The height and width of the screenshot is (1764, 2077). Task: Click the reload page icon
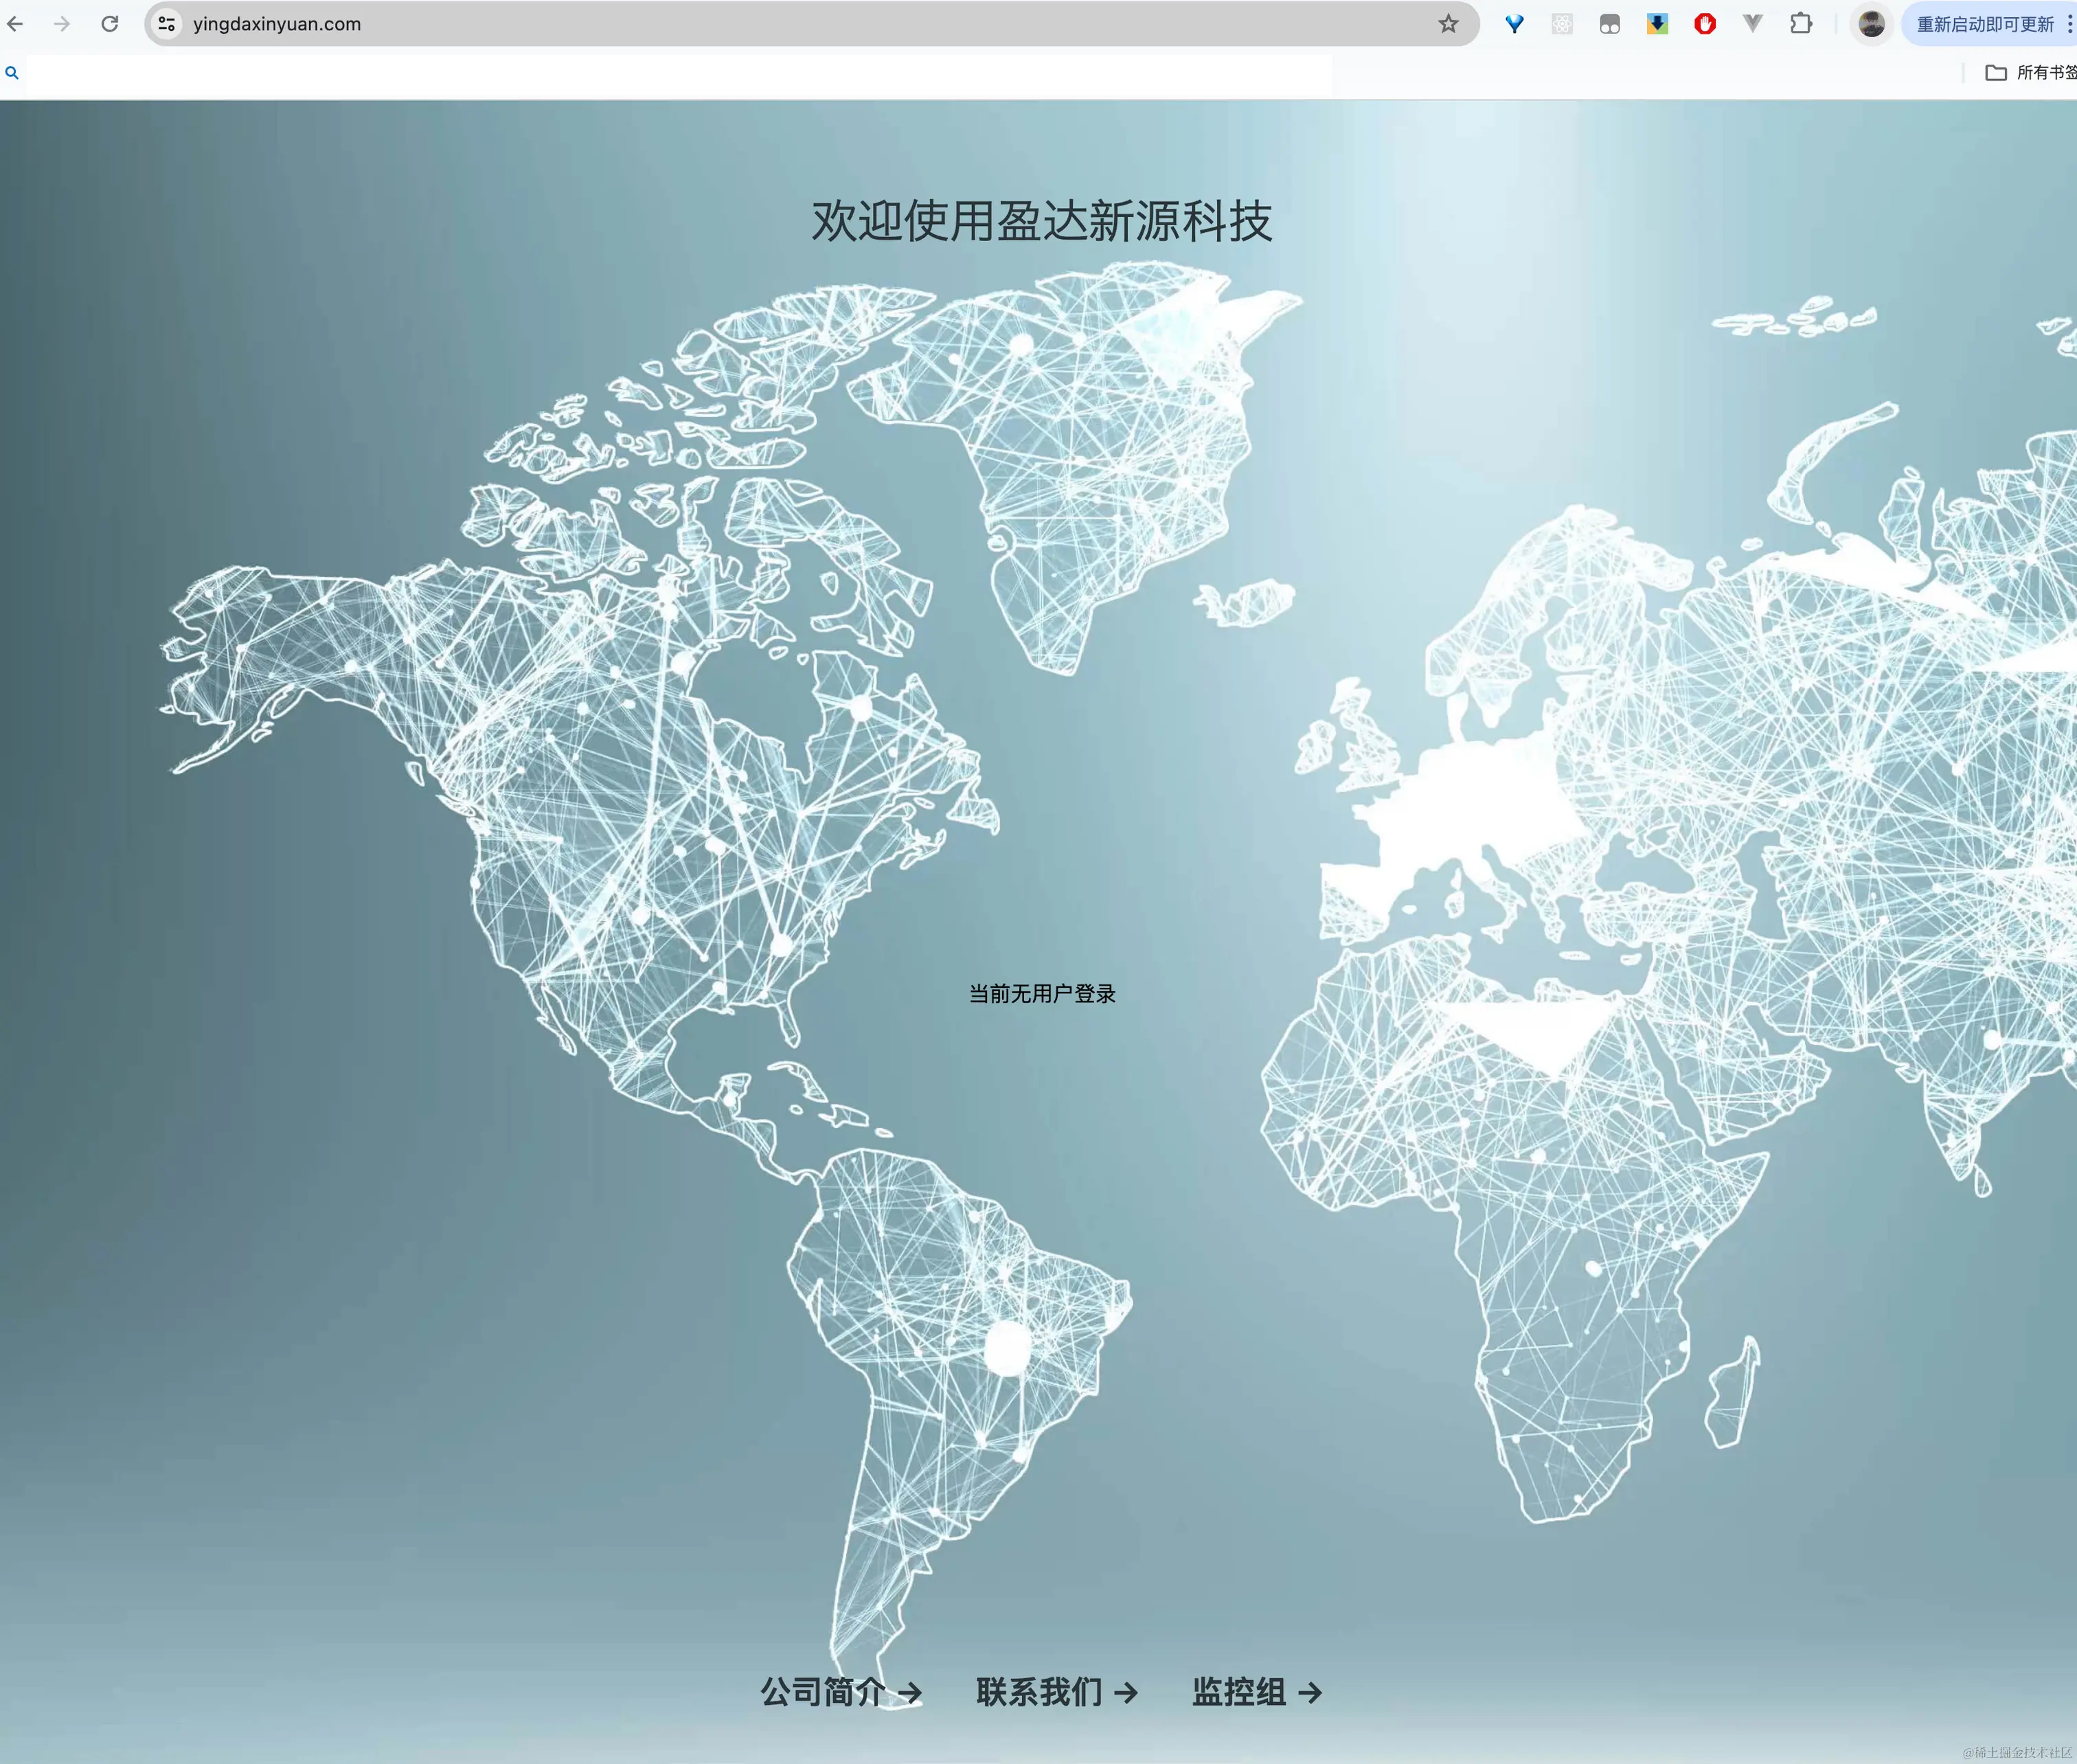tap(110, 23)
